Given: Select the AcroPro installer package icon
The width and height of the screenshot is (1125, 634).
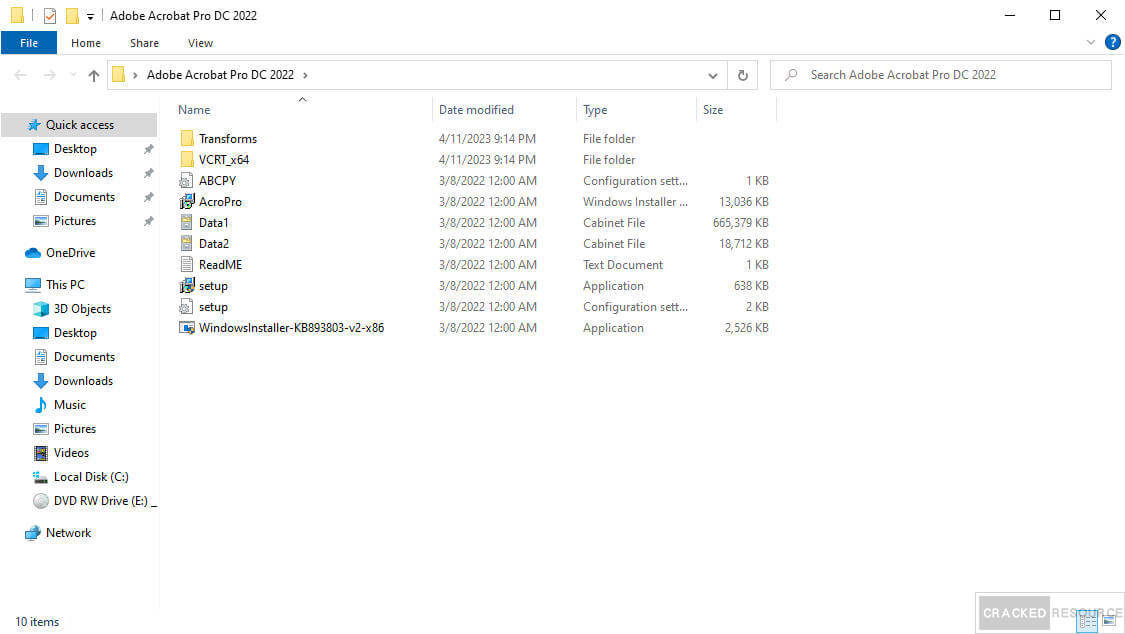Looking at the screenshot, I should point(187,202).
